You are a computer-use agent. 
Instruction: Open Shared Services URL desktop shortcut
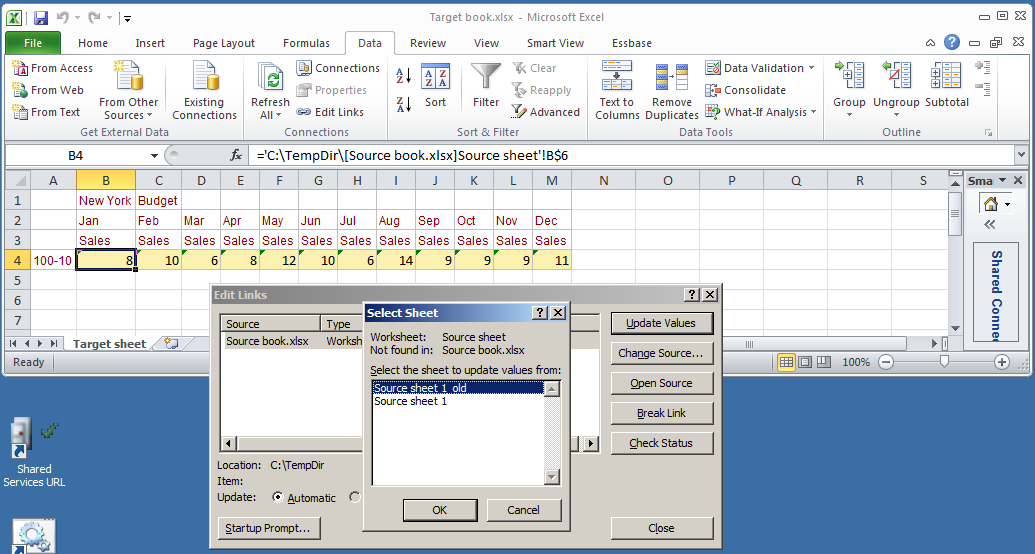33,452
